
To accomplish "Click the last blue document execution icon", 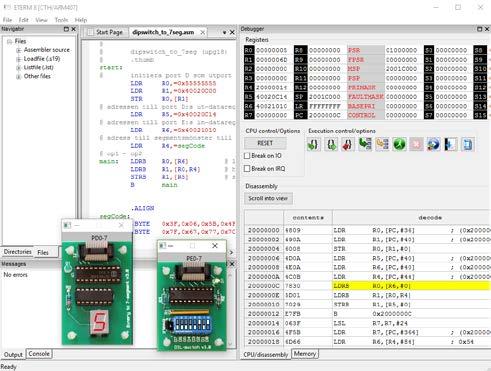I will tap(468, 145).
